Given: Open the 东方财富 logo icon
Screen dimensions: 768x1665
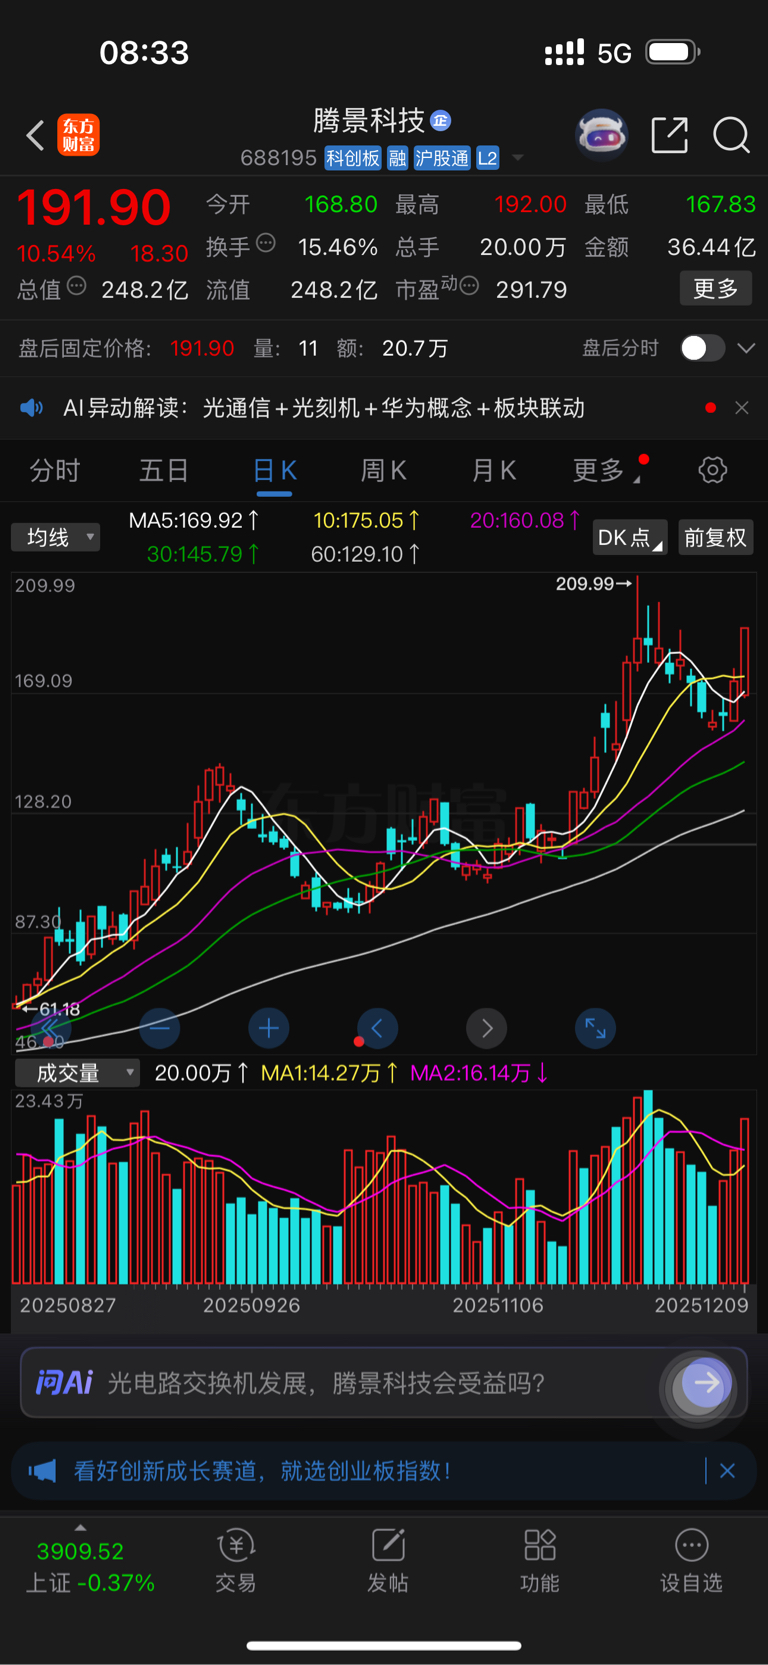Looking at the screenshot, I should (78, 135).
